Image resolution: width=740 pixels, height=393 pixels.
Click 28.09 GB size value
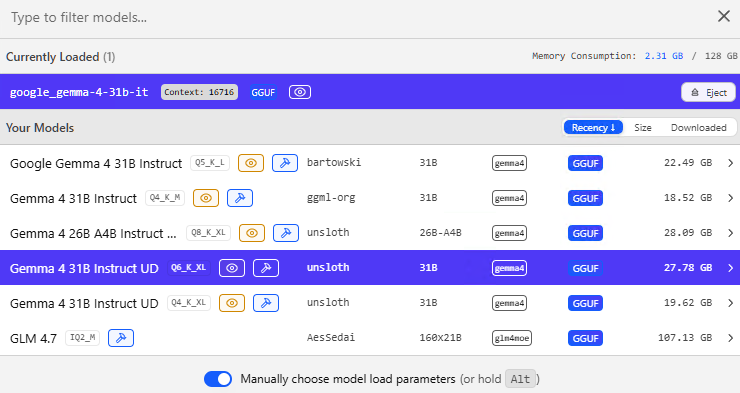pyautogui.click(x=688, y=233)
